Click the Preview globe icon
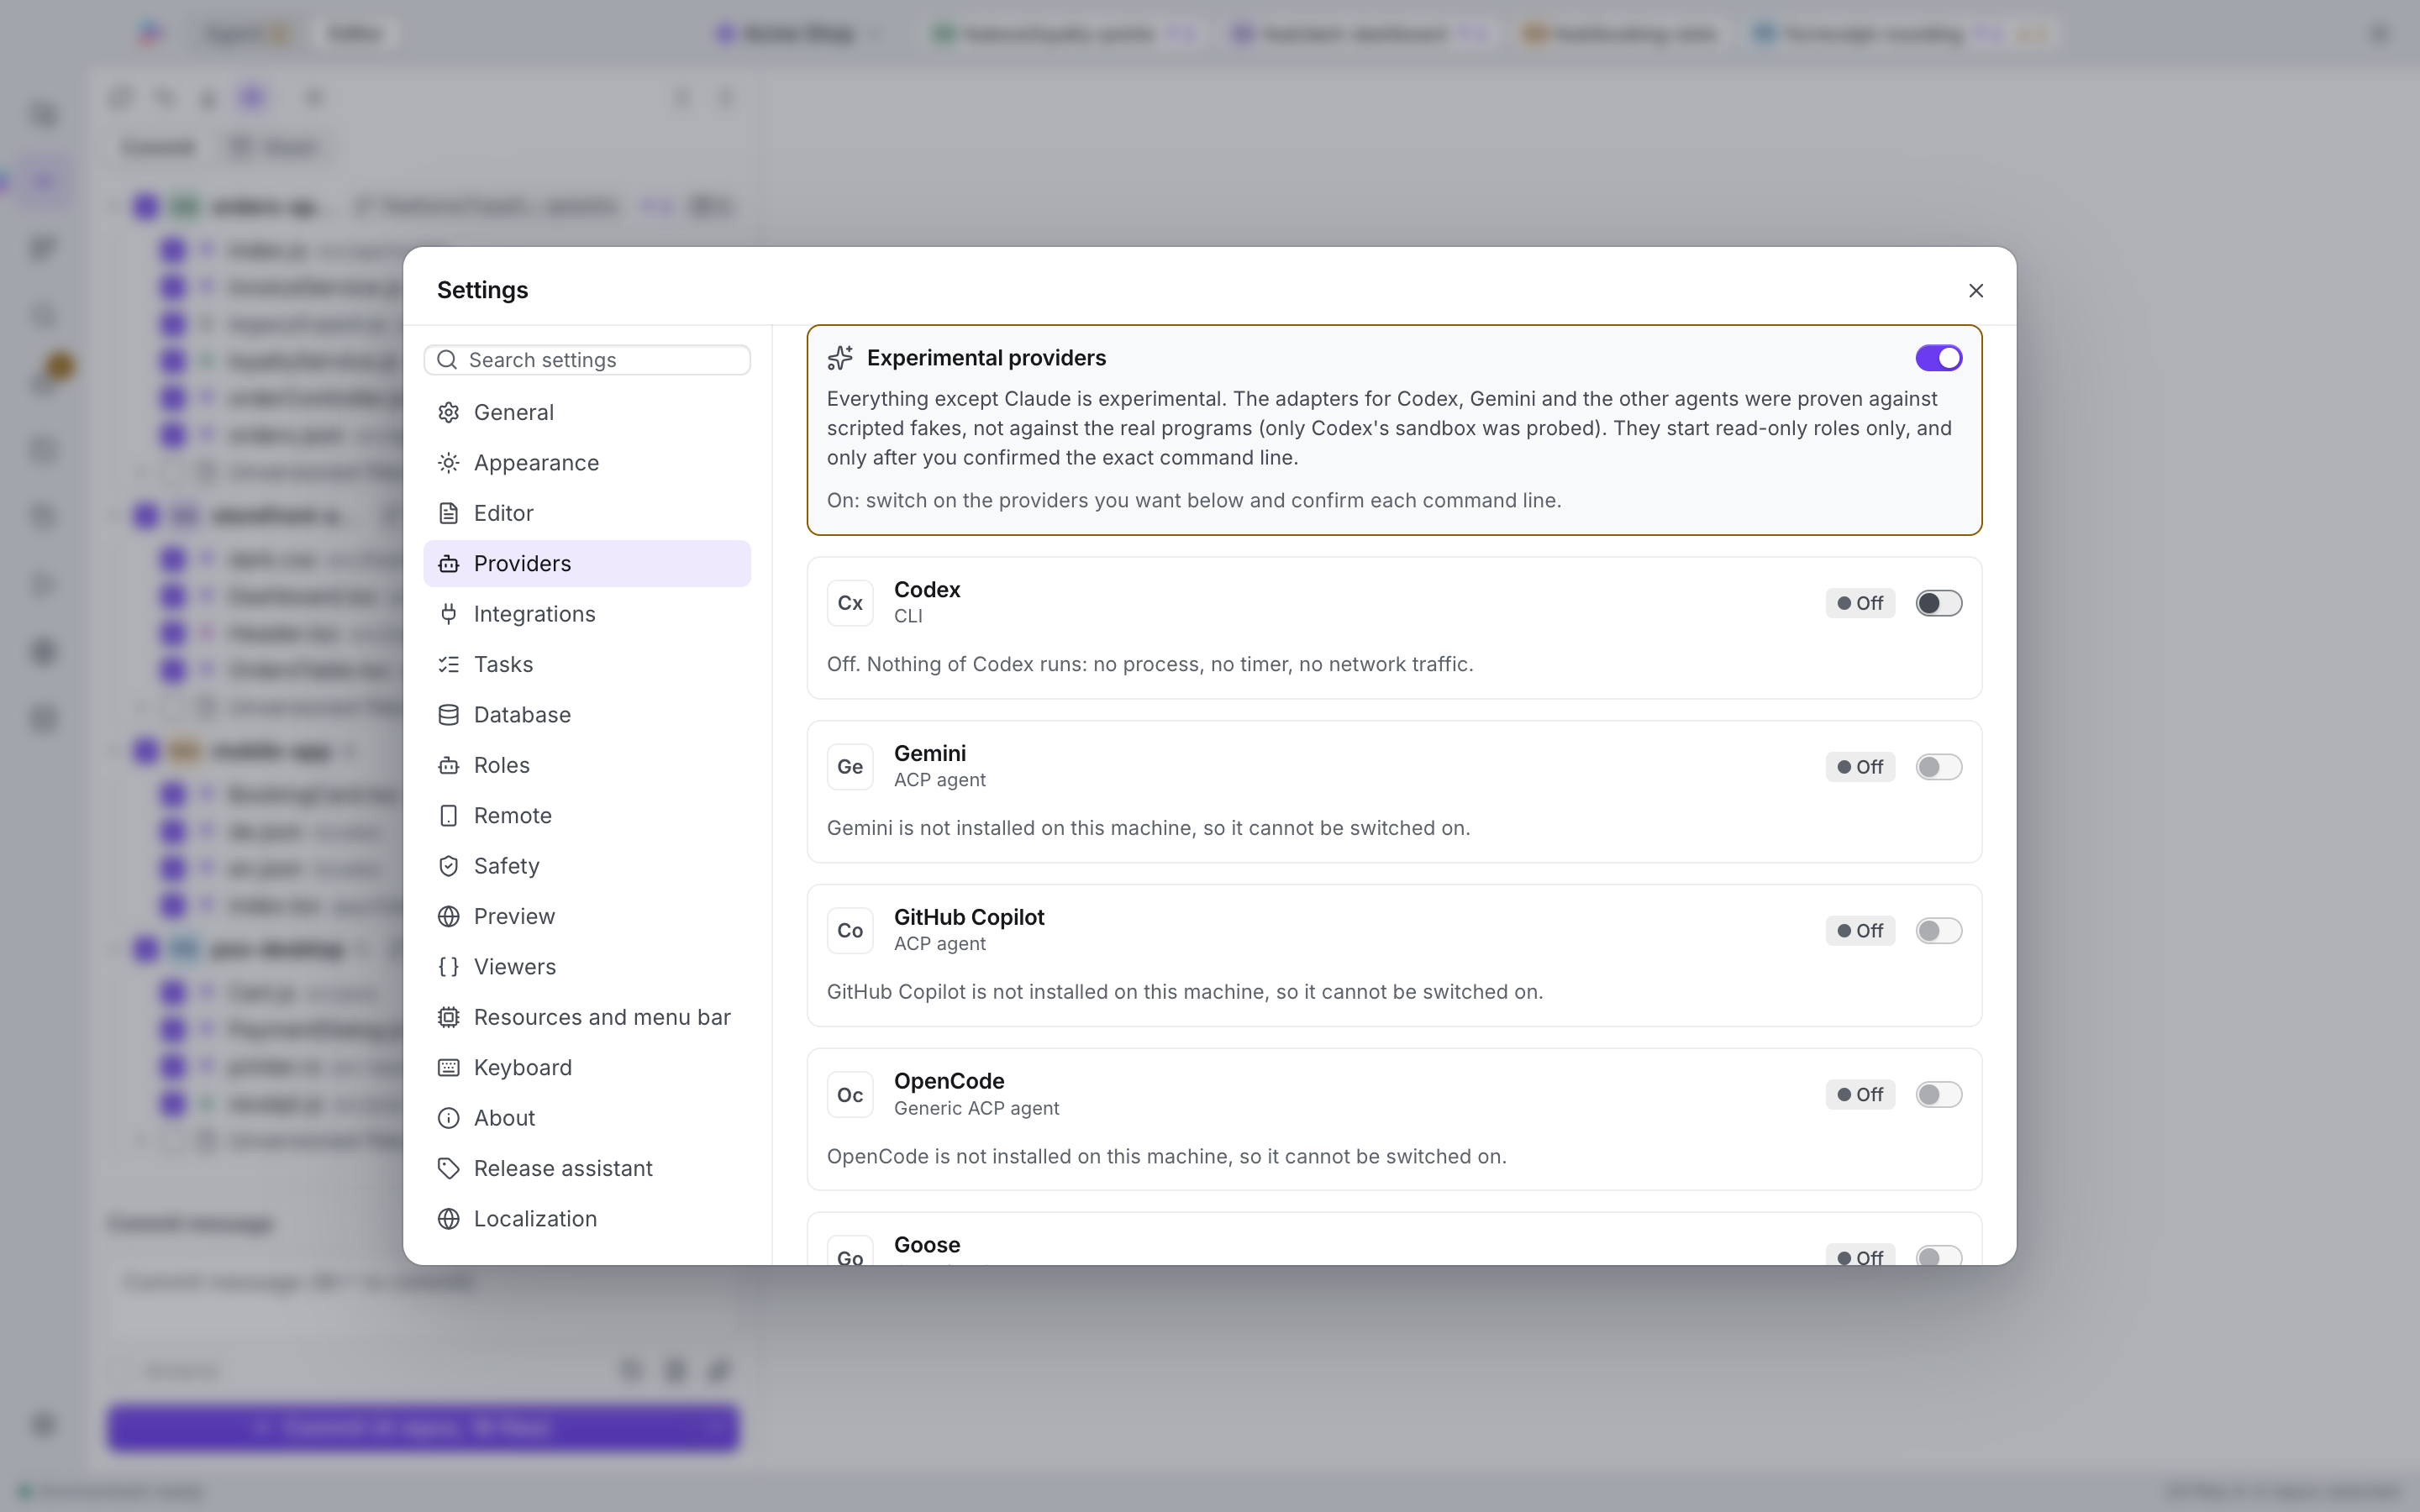2420x1512 pixels. [449, 916]
